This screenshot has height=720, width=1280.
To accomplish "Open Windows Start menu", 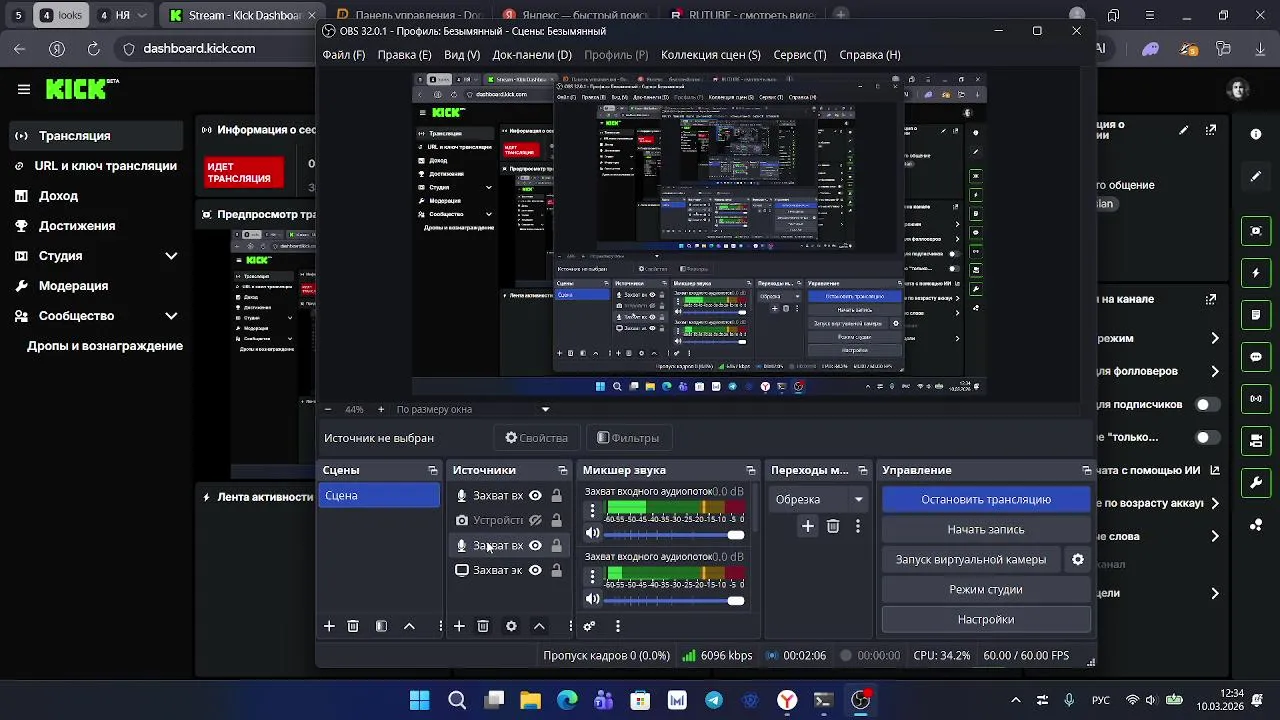I will [x=419, y=700].
